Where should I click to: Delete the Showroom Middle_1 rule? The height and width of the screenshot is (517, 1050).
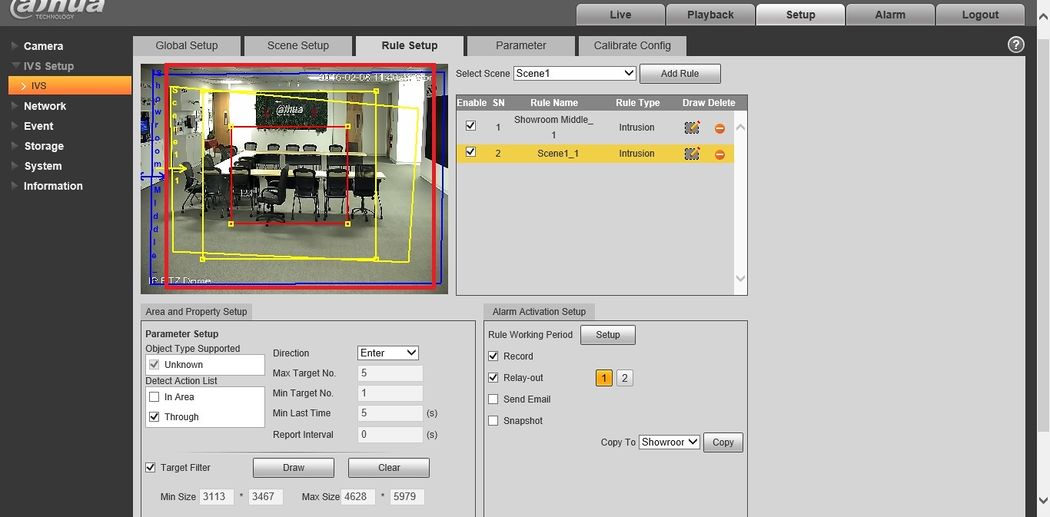[719, 128]
